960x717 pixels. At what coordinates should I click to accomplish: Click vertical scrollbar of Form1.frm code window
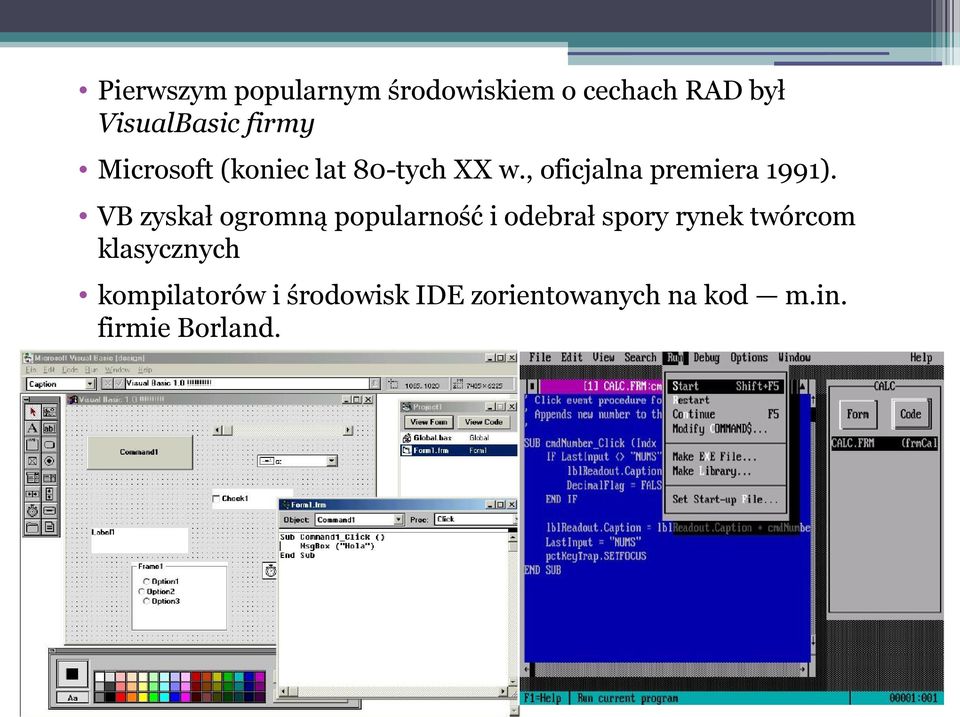click(512, 608)
